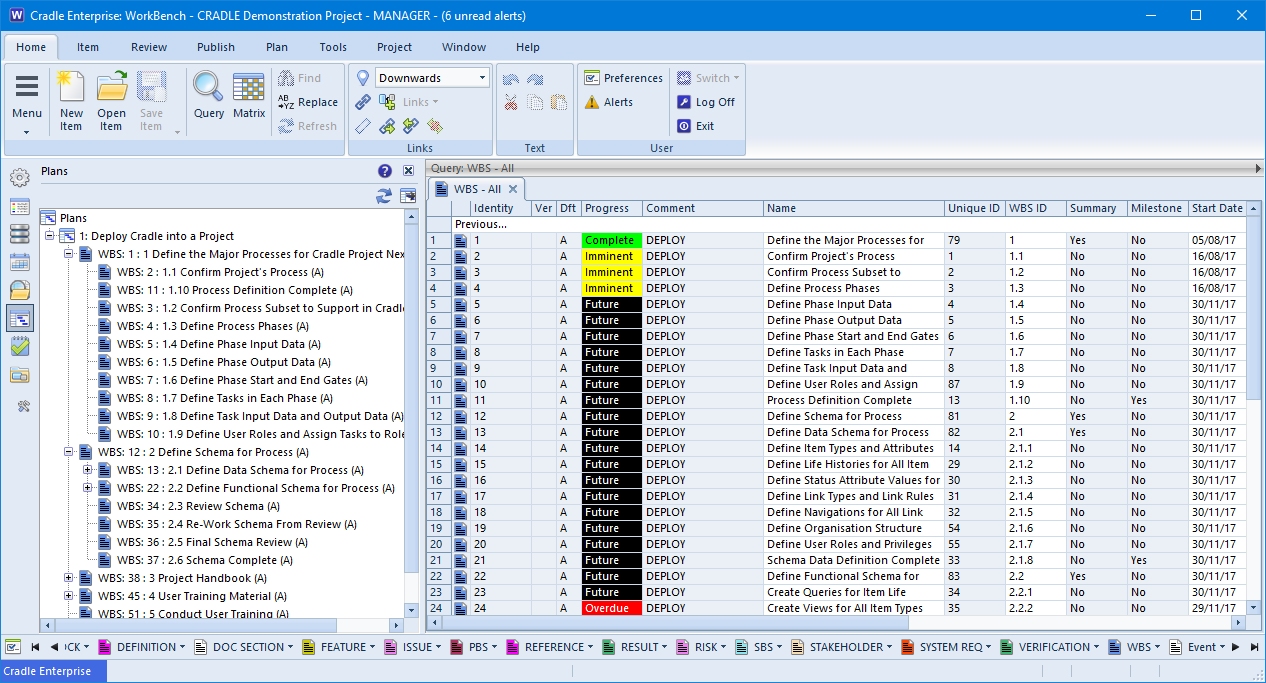
Task: Open the sidebar colored list icon
Action: tap(20, 207)
